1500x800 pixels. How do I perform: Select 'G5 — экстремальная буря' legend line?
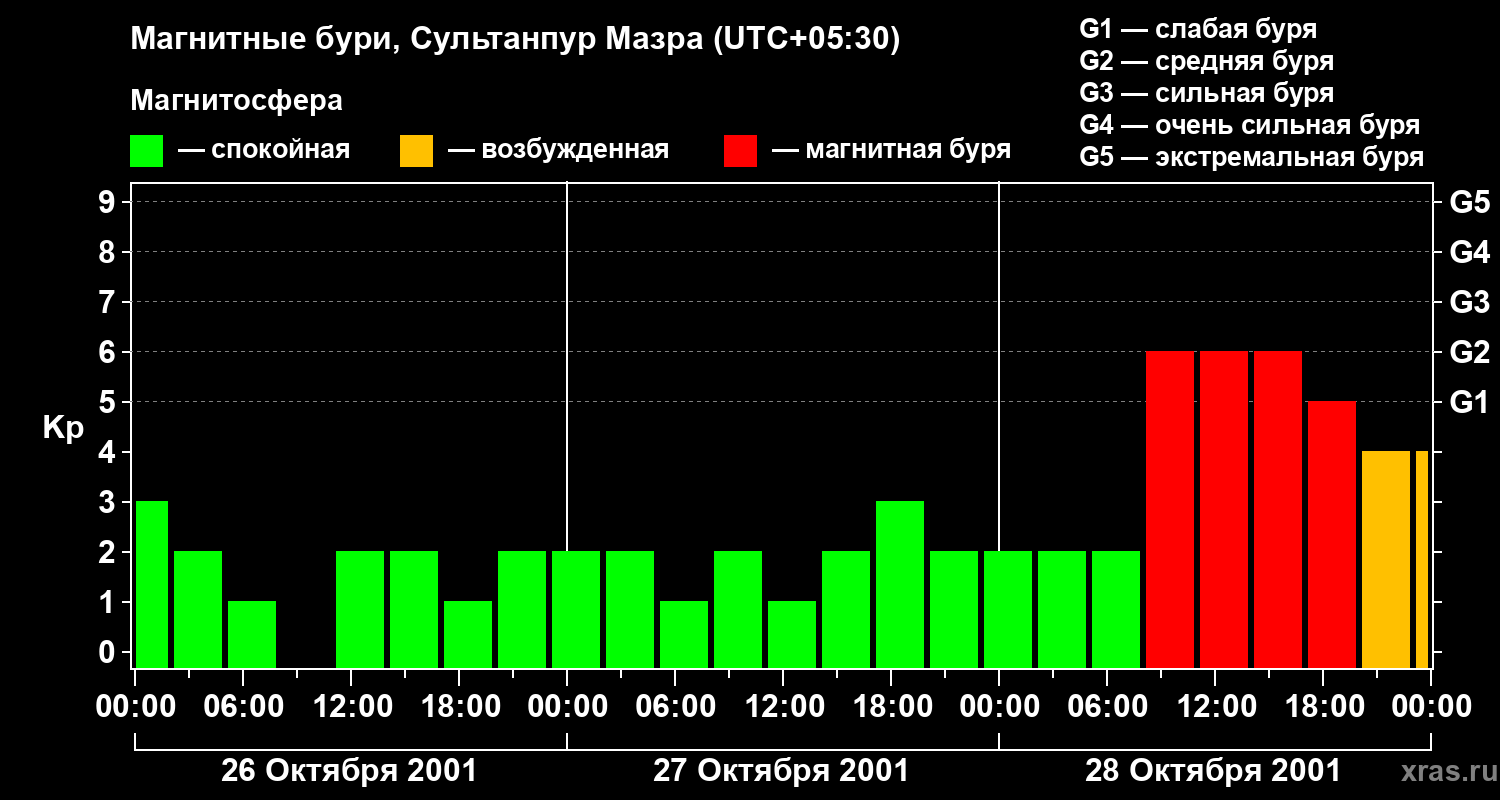coord(1252,157)
